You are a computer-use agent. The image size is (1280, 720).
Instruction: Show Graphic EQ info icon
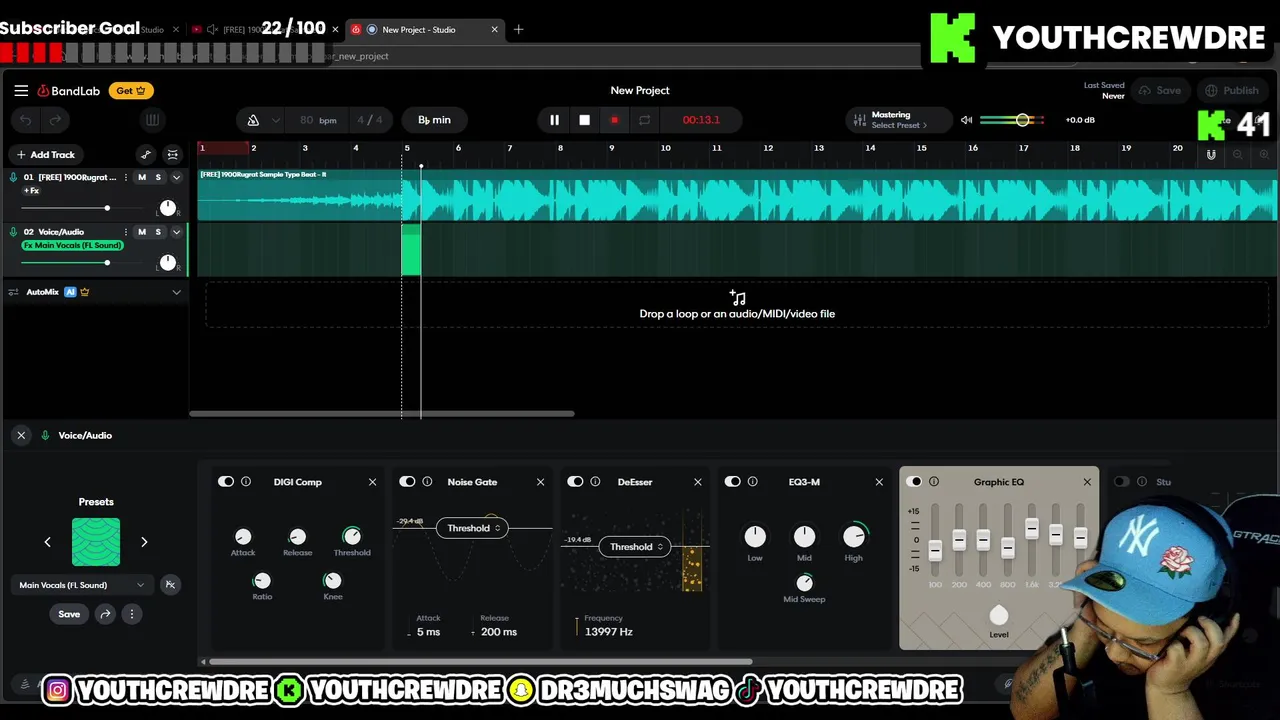934,482
